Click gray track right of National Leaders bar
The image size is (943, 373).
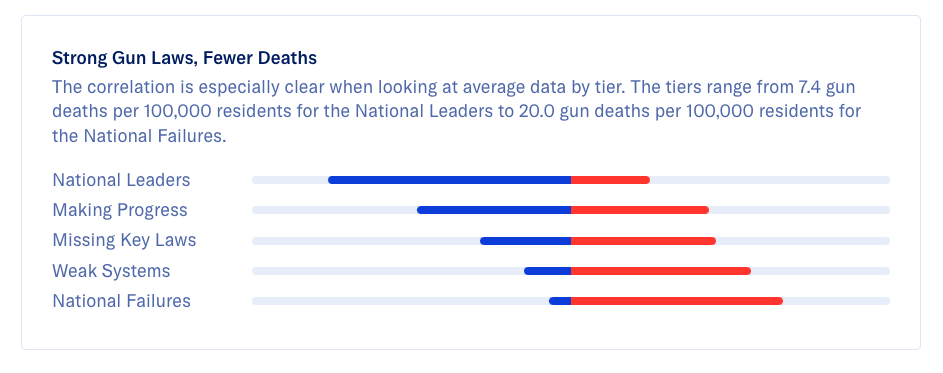770,180
